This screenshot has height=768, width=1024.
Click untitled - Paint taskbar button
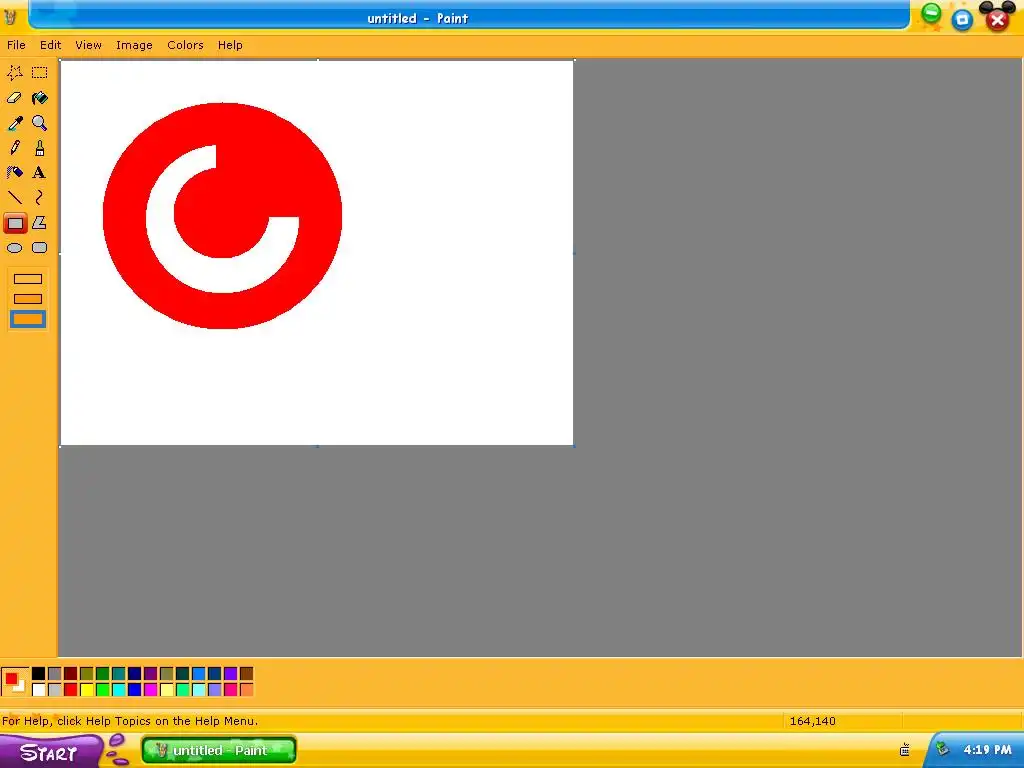(x=219, y=750)
